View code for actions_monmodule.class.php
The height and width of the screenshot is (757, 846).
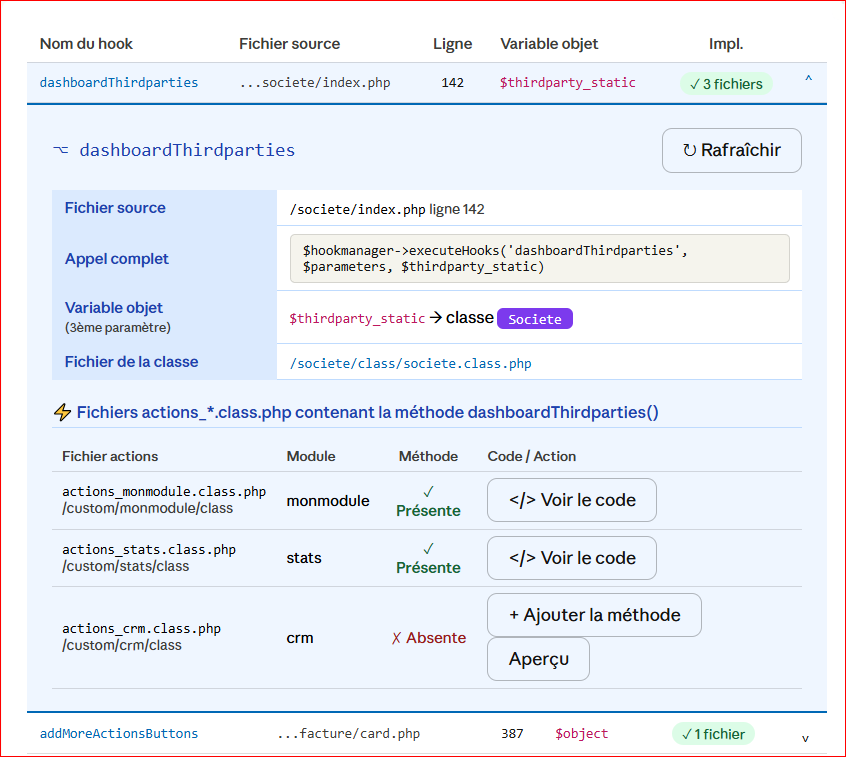point(571,500)
